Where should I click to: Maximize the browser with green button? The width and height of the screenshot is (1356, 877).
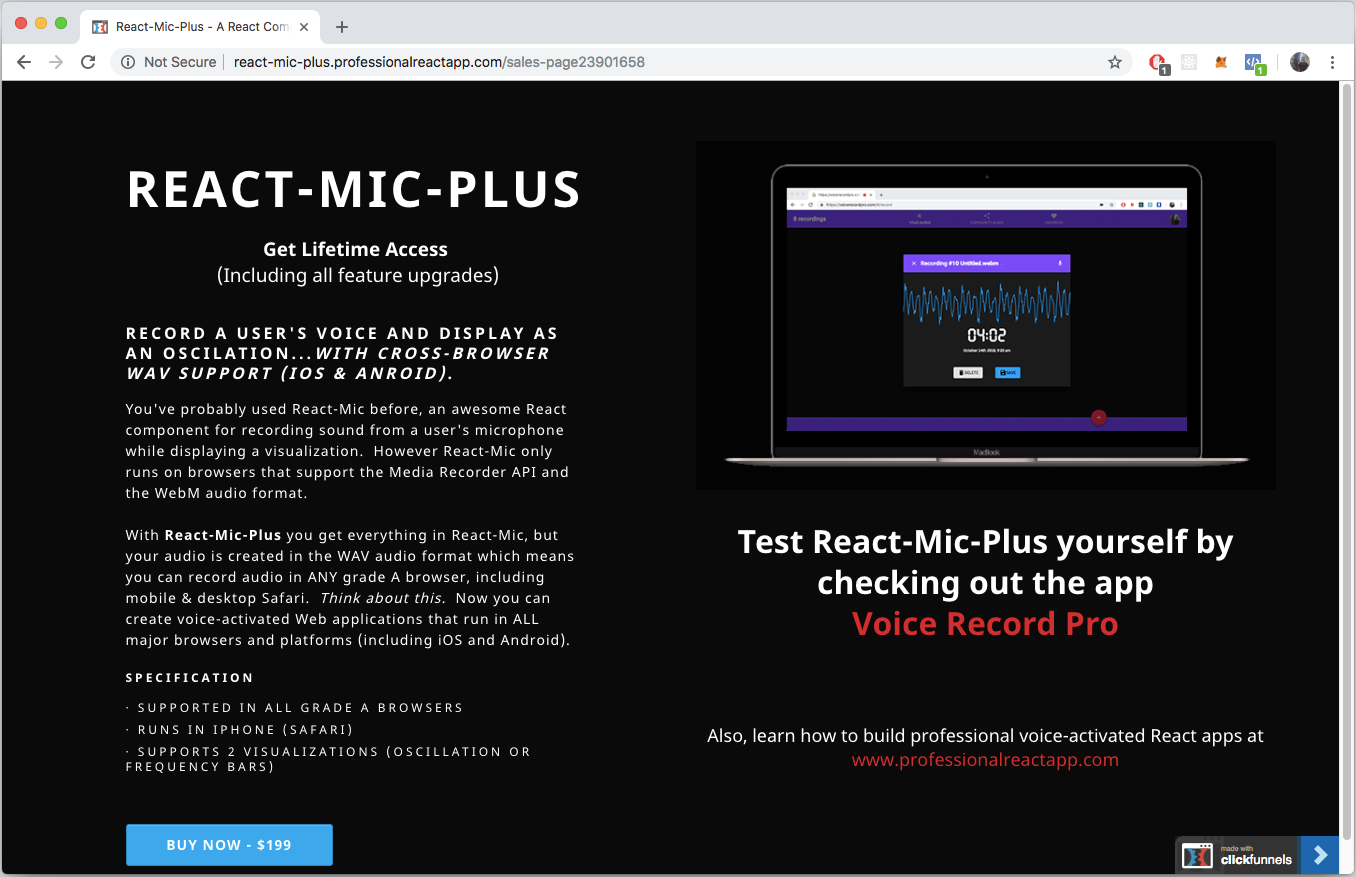[61, 23]
